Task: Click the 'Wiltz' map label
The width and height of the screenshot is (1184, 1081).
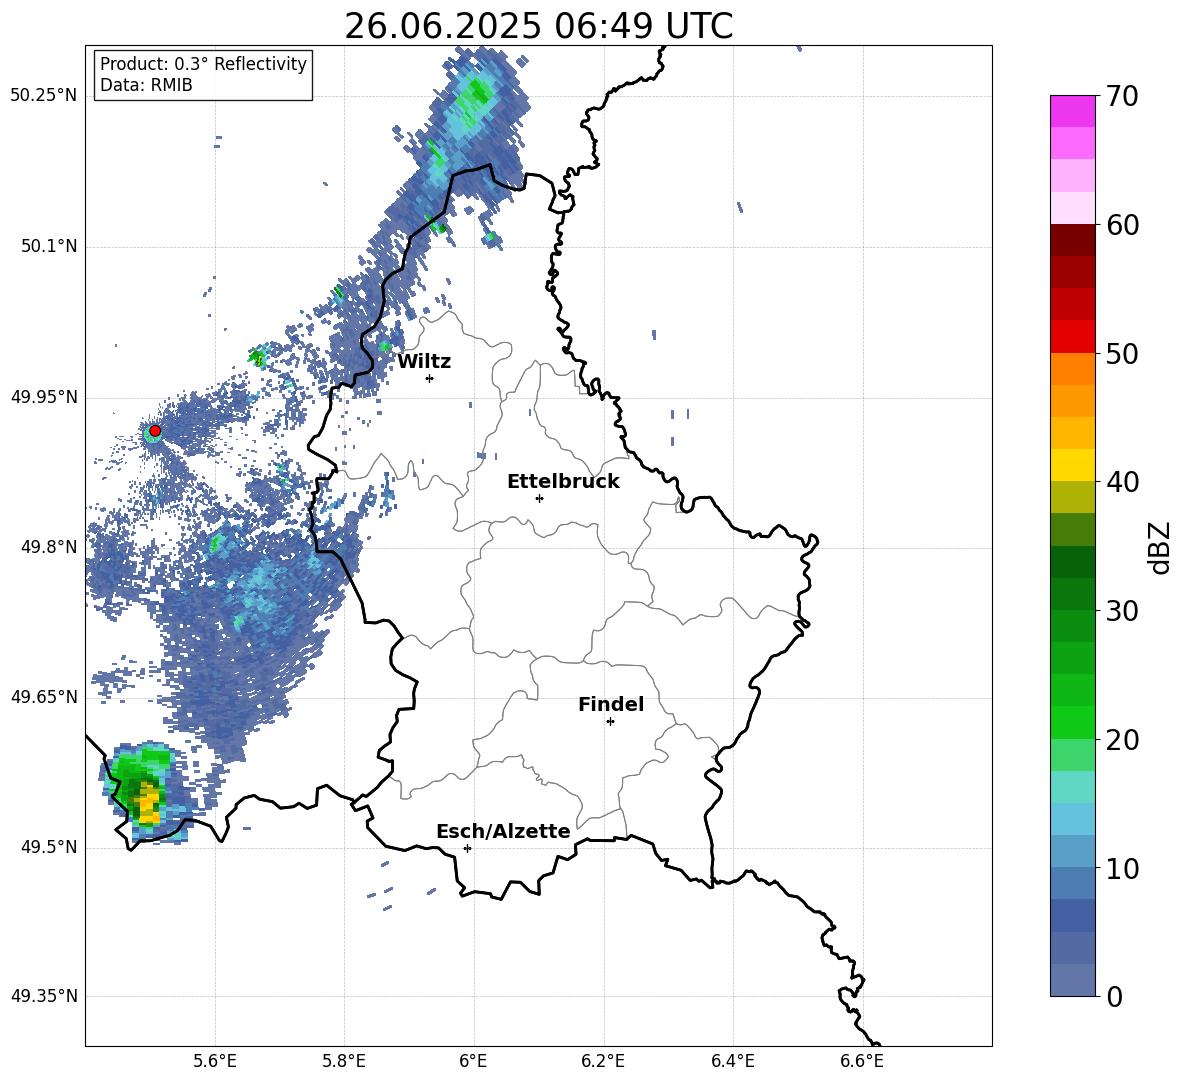Action: [424, 362]
